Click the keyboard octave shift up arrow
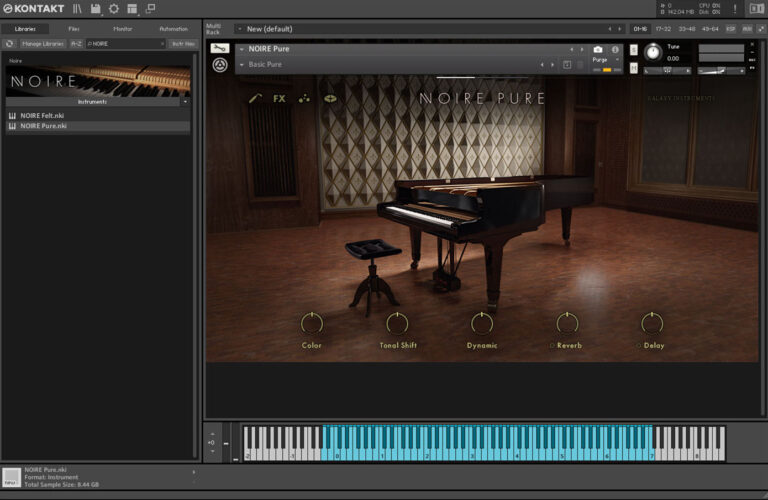768x500 pixels. click(212, 434)
